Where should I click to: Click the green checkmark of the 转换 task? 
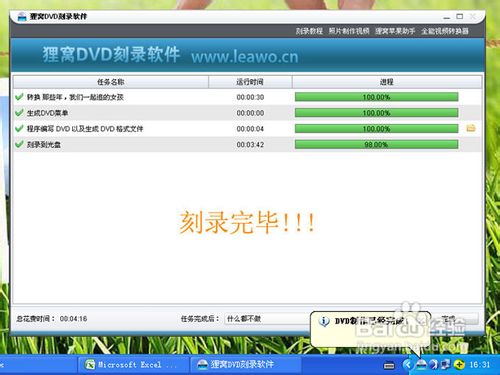click(x=19, y=97)
